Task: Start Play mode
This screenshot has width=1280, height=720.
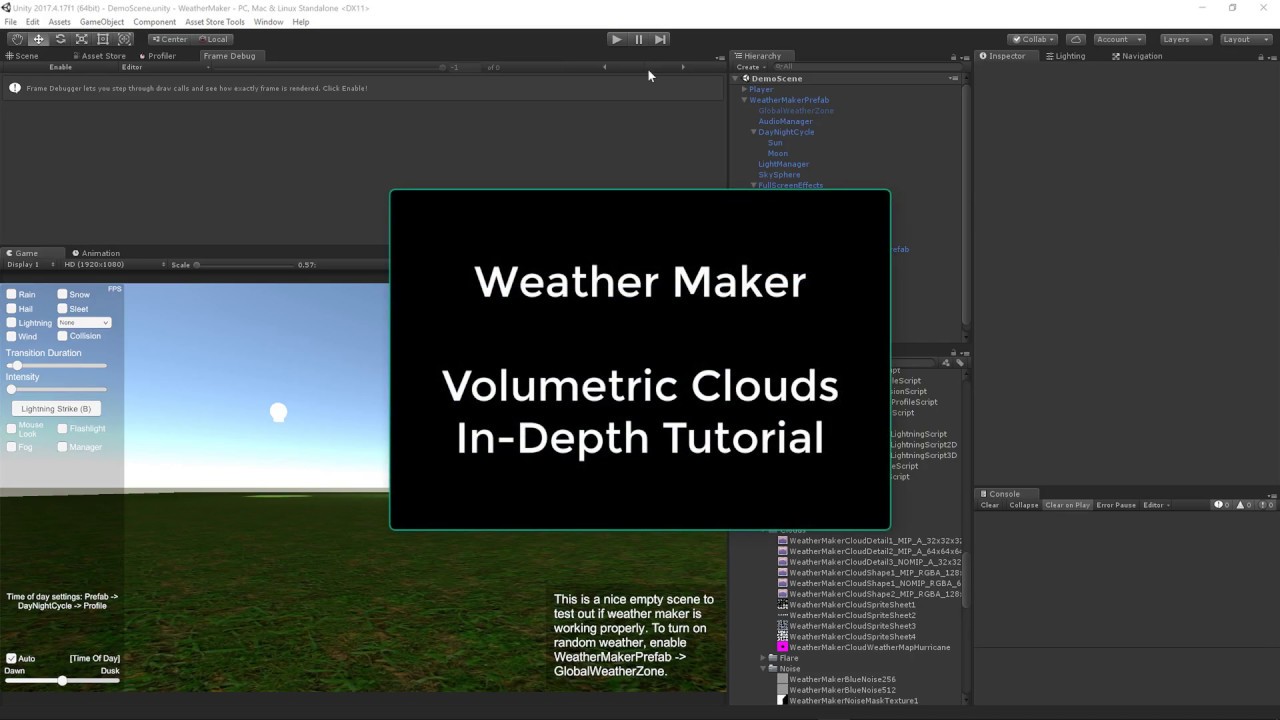Action: [x=616, y=39]
